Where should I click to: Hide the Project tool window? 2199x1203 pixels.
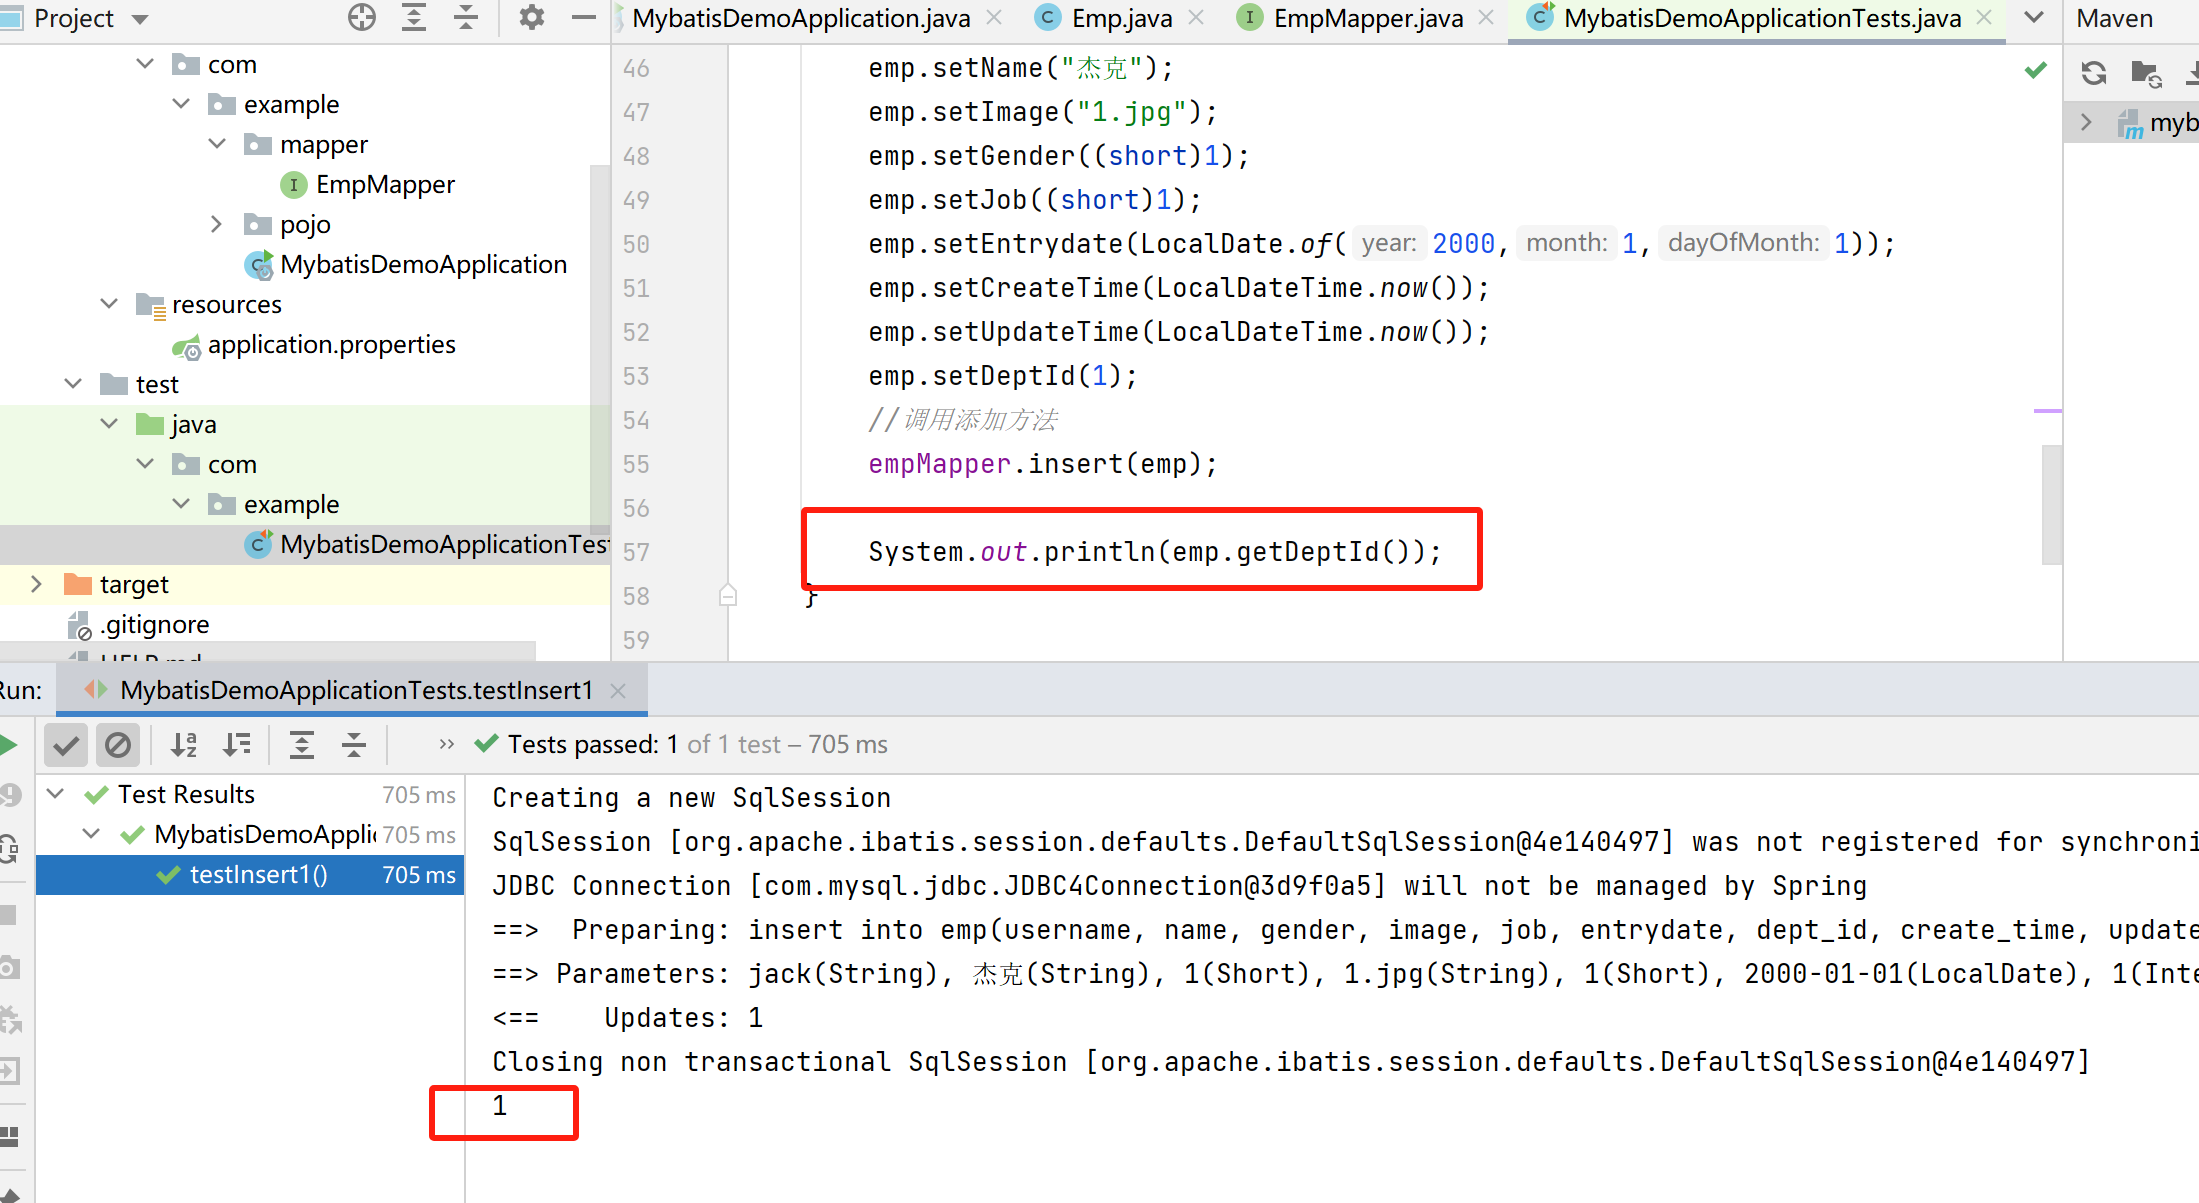[x=584, y=17]
